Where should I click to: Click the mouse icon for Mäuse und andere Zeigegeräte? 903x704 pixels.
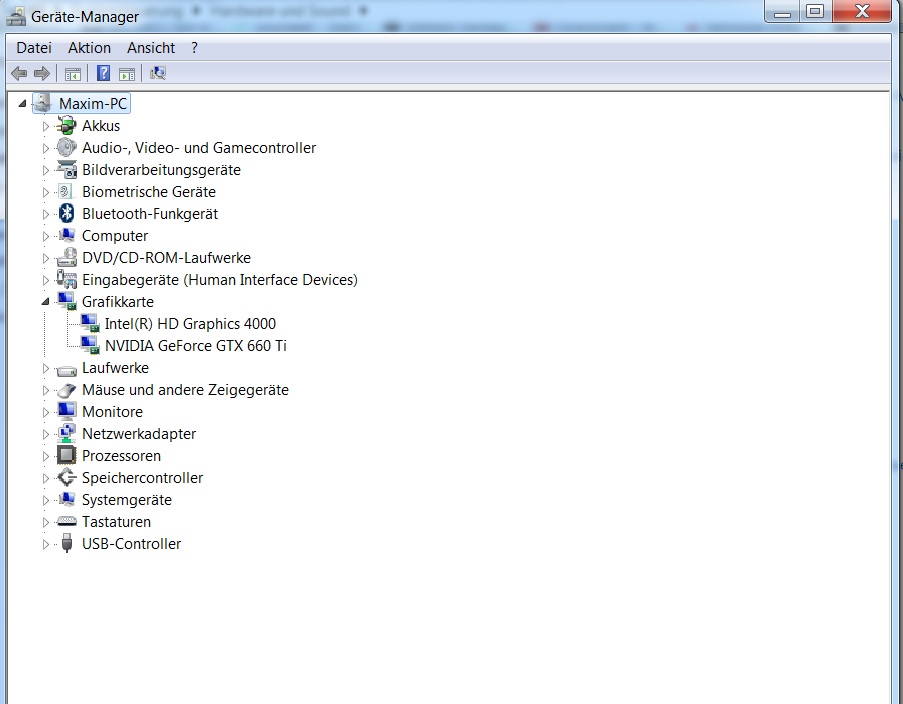click(67, 390)
